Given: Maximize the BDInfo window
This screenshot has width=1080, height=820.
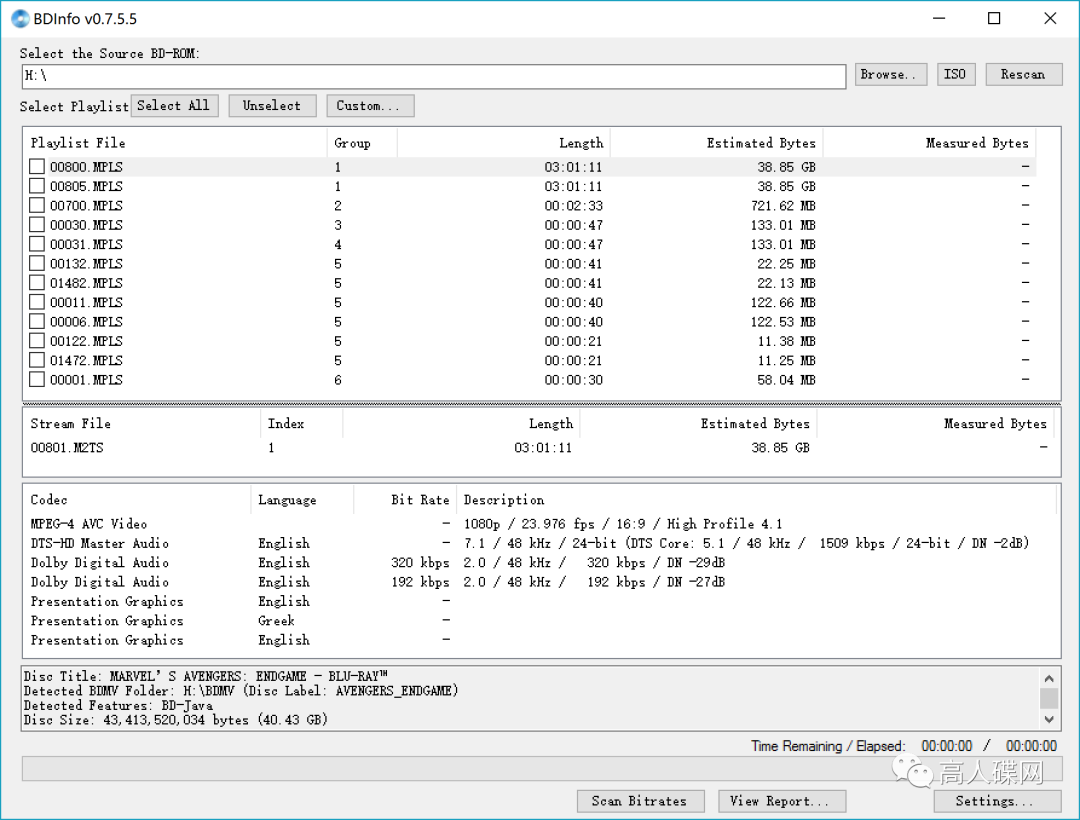Looking at the screenshot, I should 994,19.
